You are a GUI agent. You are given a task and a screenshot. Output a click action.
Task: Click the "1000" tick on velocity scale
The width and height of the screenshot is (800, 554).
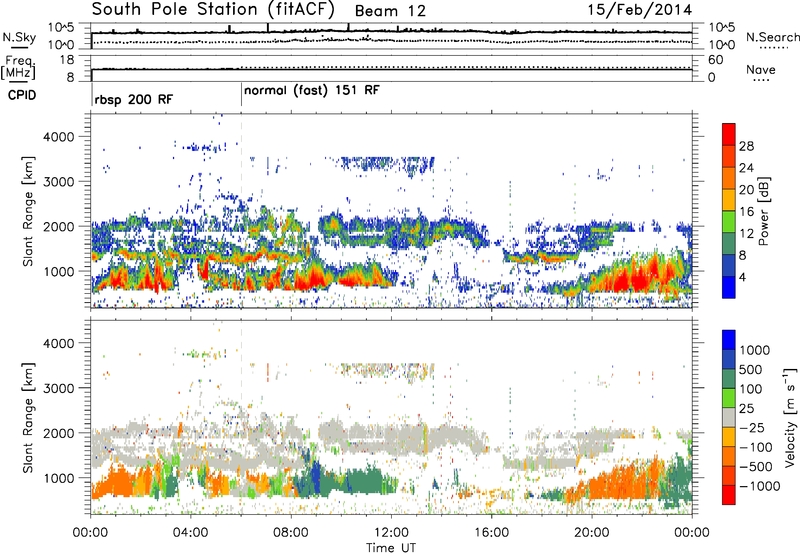click(x=755, y=350)
